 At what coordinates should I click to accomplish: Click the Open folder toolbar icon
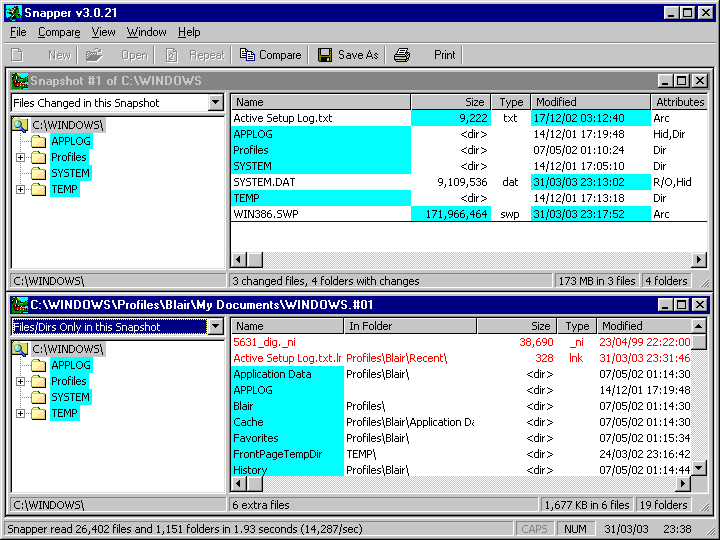94,55
